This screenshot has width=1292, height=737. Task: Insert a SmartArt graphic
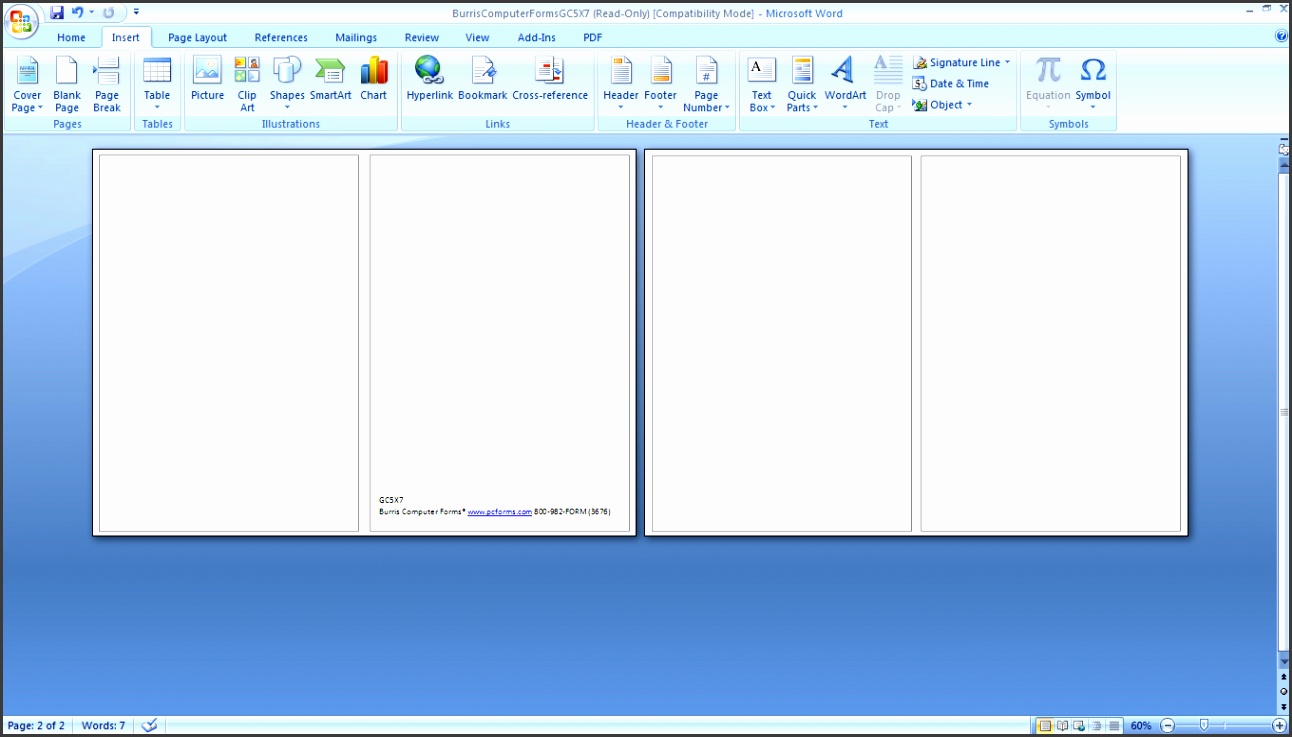(330, 80)
